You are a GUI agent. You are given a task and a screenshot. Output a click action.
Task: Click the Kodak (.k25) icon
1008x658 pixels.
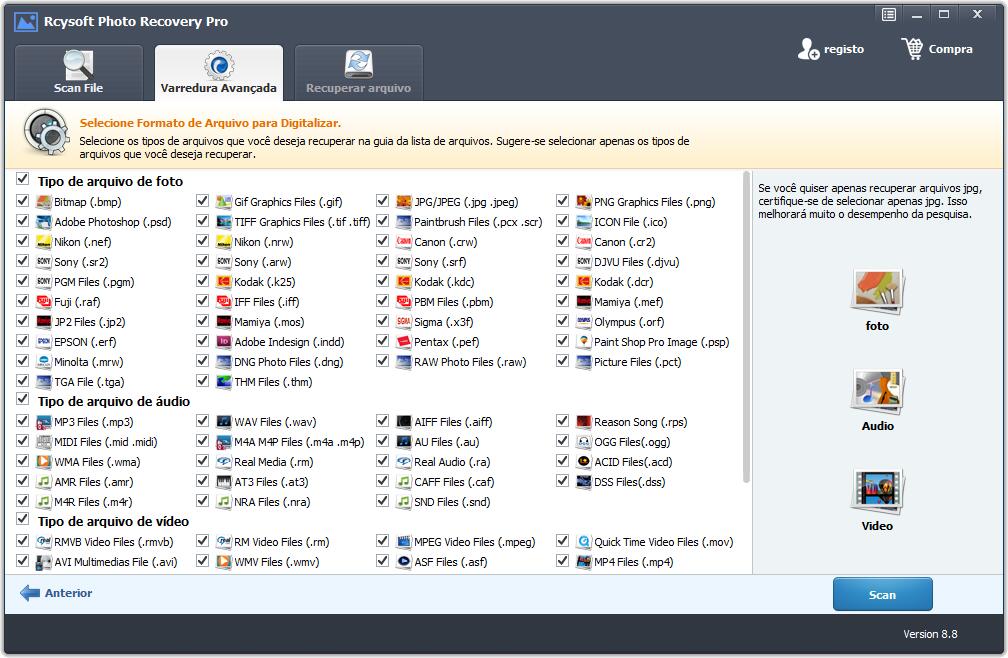(x=224, y=281)
